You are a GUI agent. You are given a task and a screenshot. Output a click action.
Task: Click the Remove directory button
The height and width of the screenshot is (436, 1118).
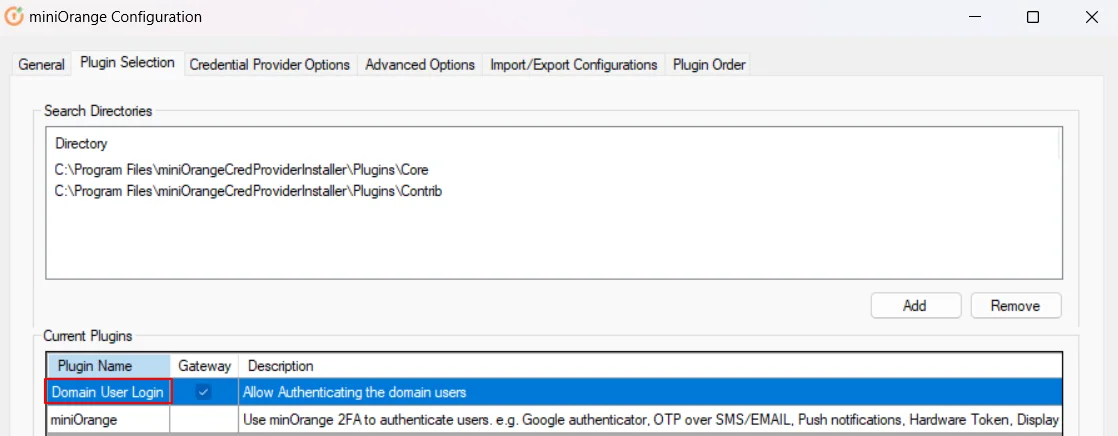tap(1015, 305)
